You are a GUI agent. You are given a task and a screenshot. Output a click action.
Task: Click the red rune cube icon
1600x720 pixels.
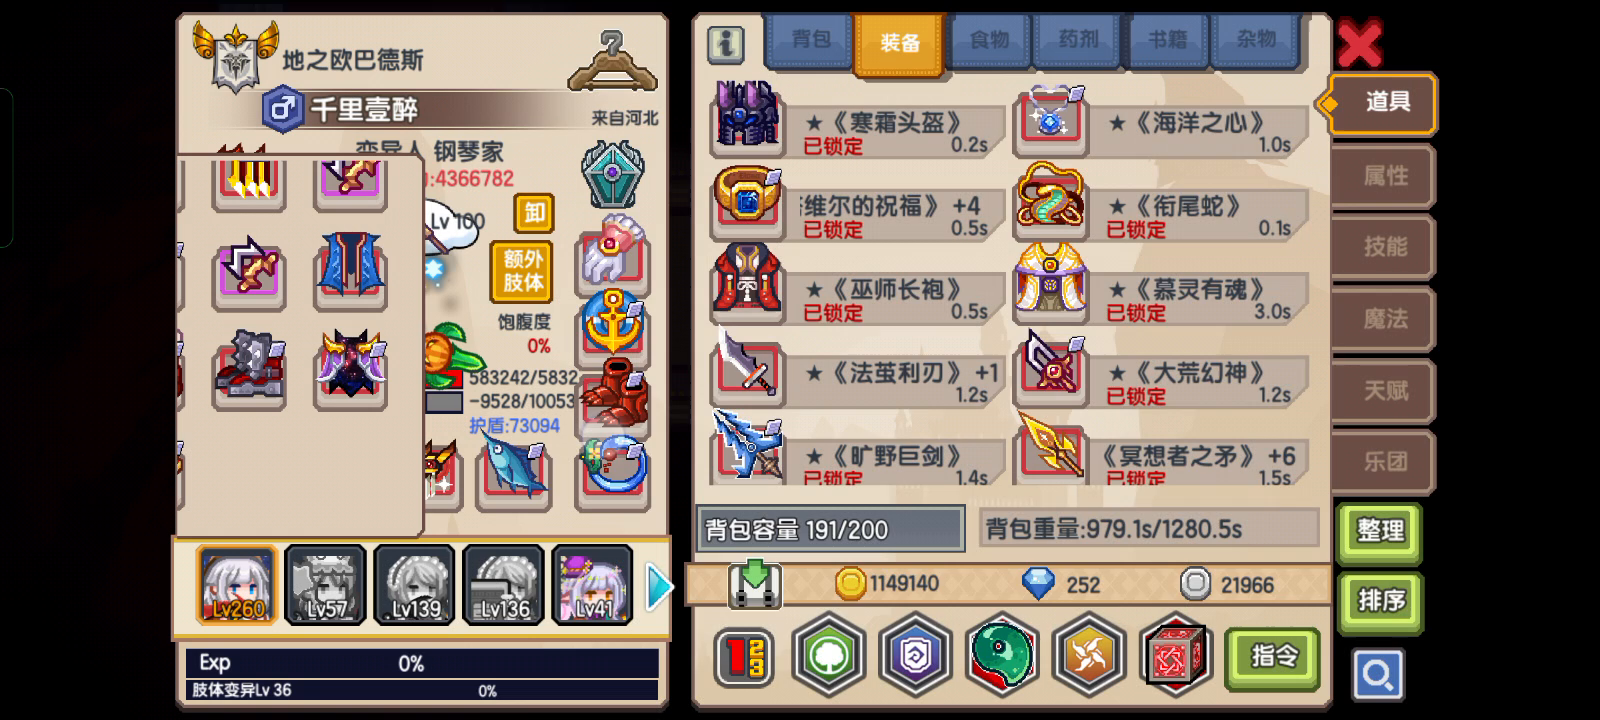[1176, 656]
